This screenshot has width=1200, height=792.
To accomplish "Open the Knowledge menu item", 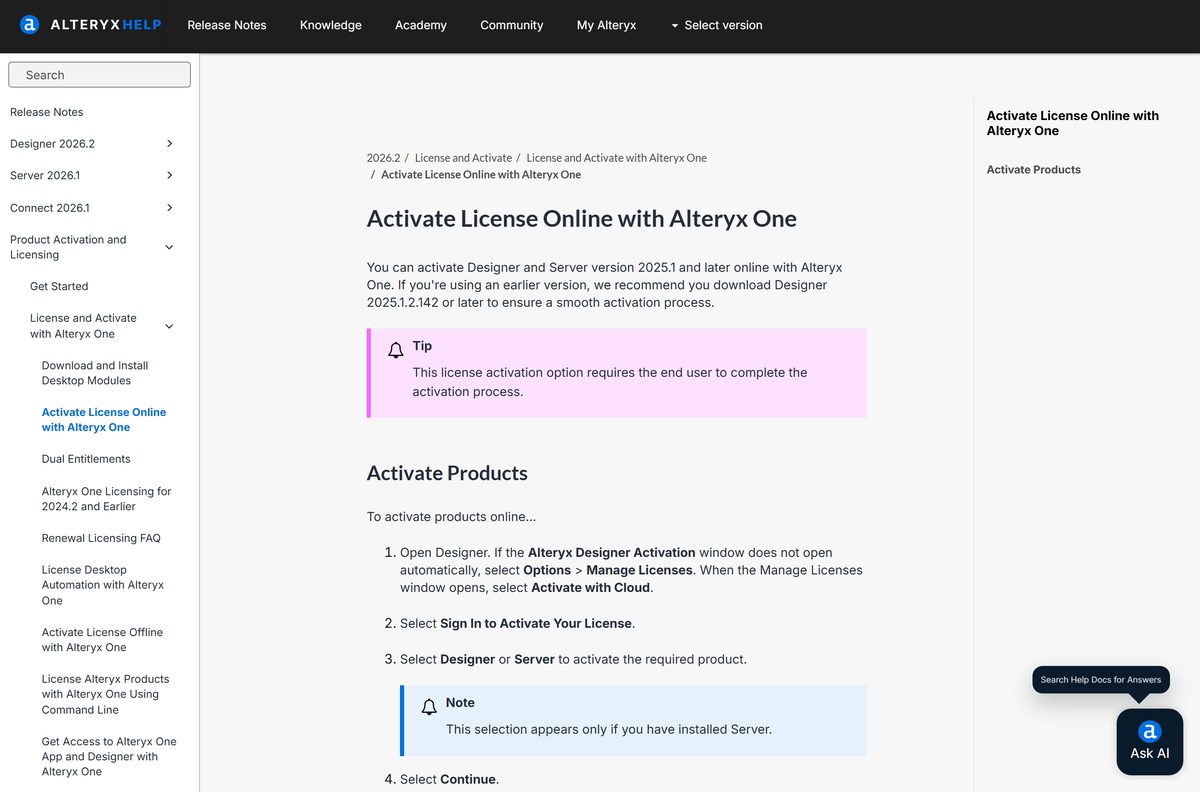I will click(x=331, y=25).
